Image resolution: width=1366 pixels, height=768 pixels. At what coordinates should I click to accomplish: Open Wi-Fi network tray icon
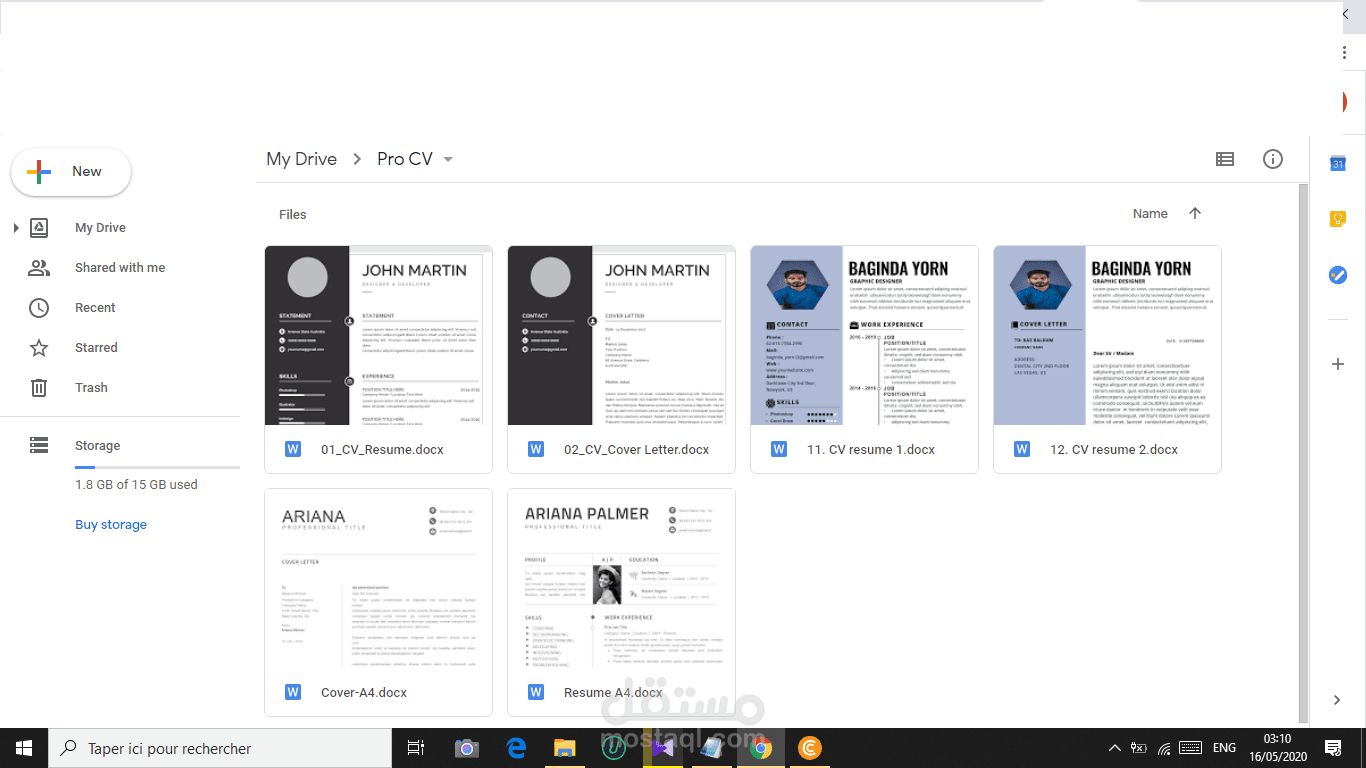pos(1164,748)
